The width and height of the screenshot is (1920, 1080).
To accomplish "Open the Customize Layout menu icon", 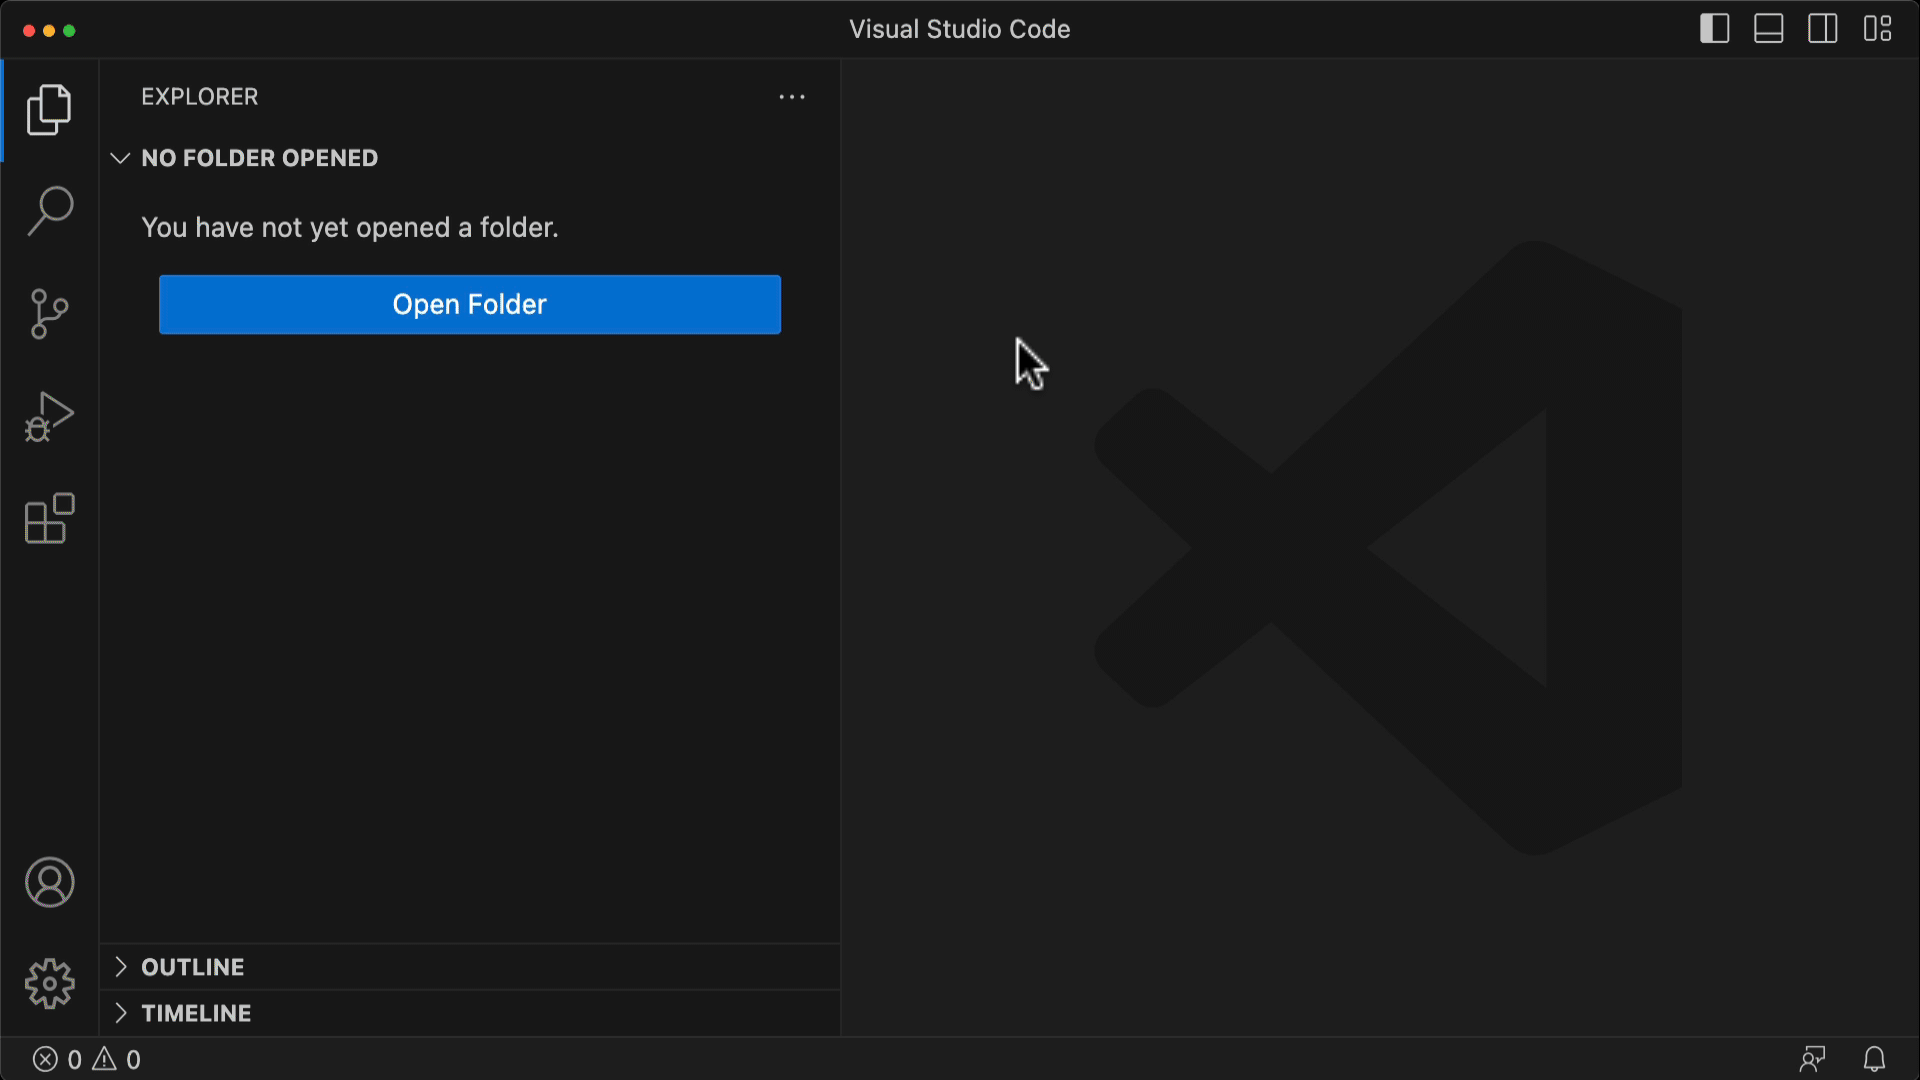I will (1877, 29).
